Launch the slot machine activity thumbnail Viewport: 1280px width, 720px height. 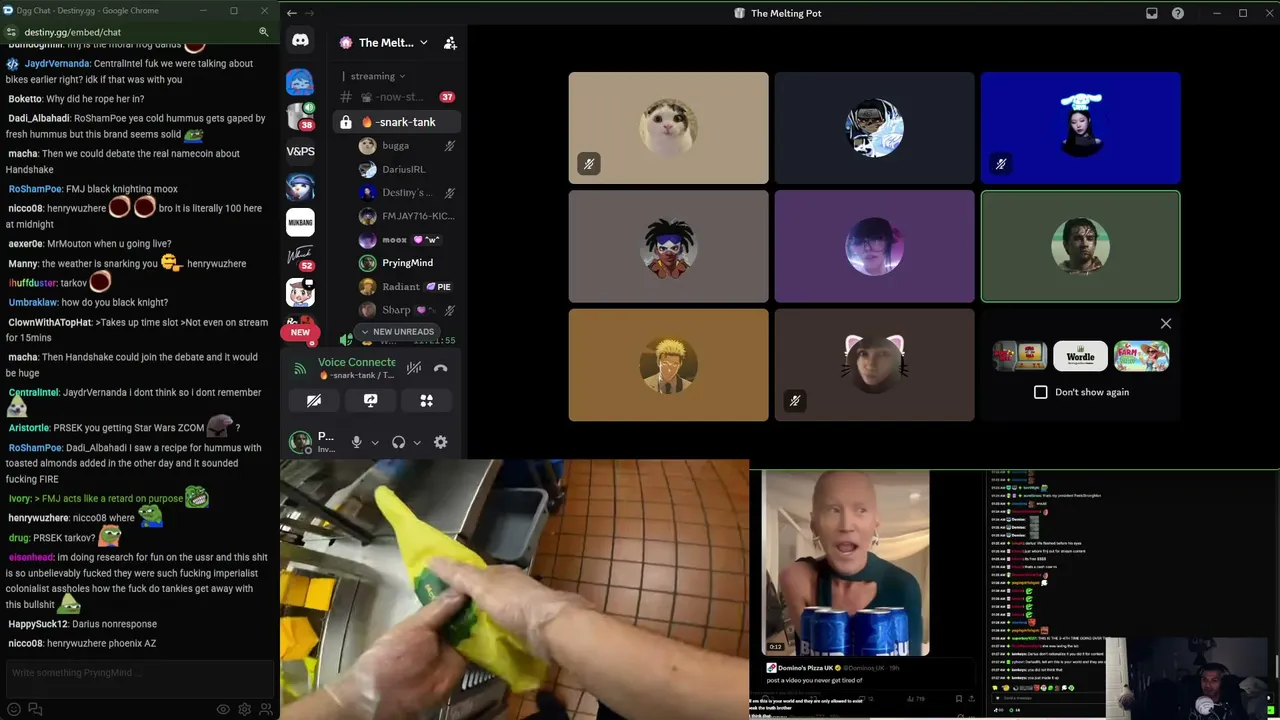1019,356
